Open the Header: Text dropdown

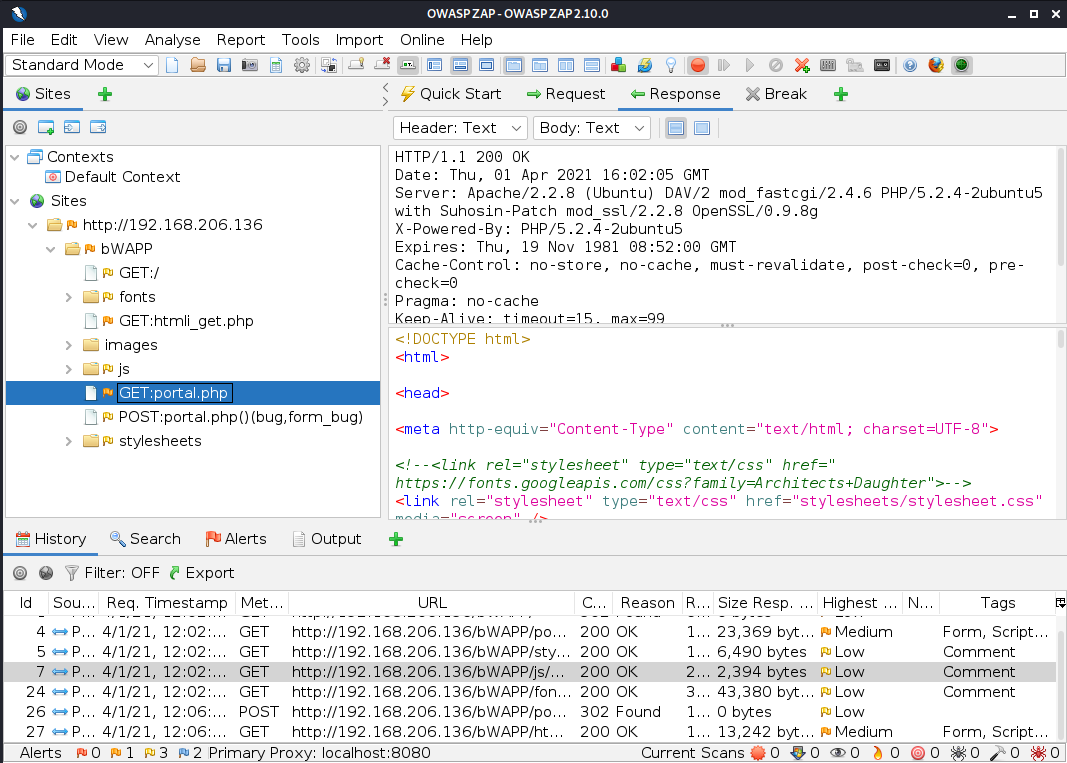(460, 128)
